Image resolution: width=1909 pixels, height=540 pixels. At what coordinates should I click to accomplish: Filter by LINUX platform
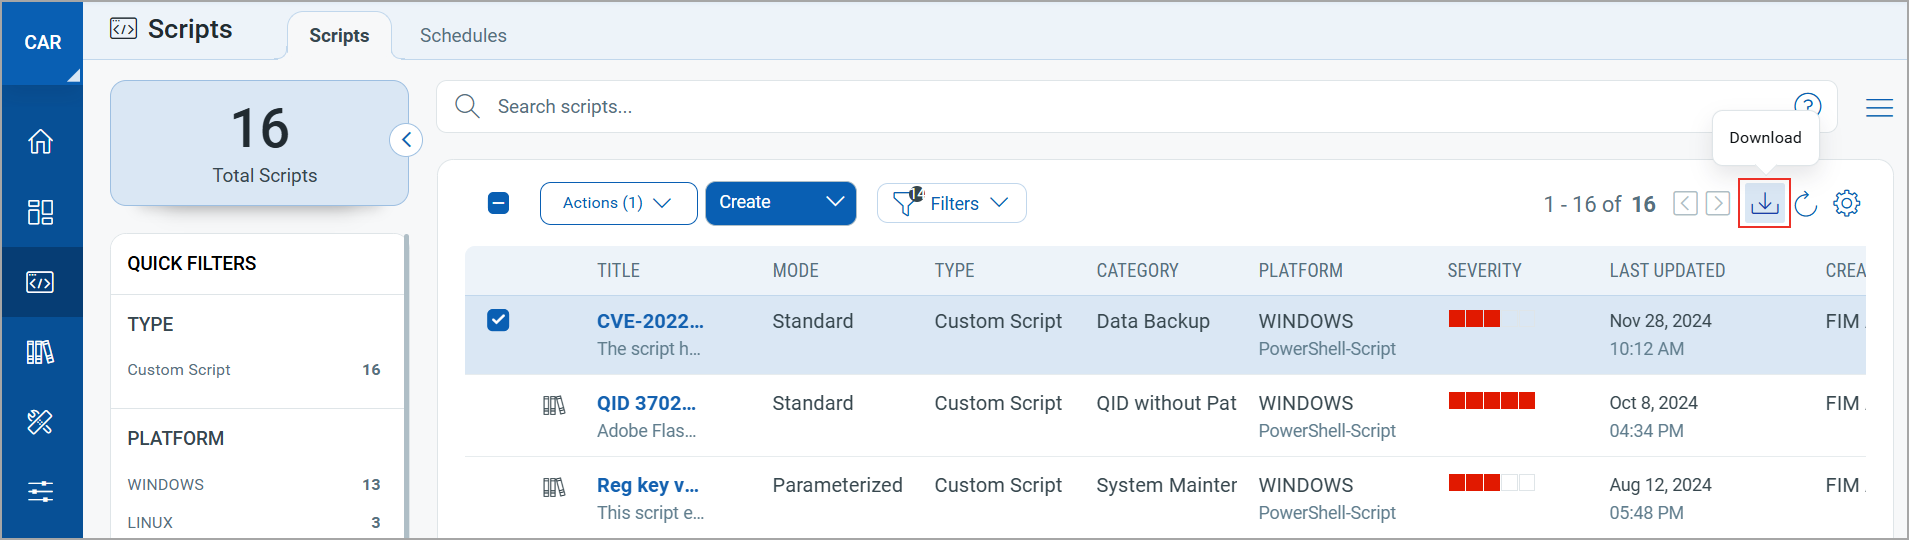coord(254,523)
